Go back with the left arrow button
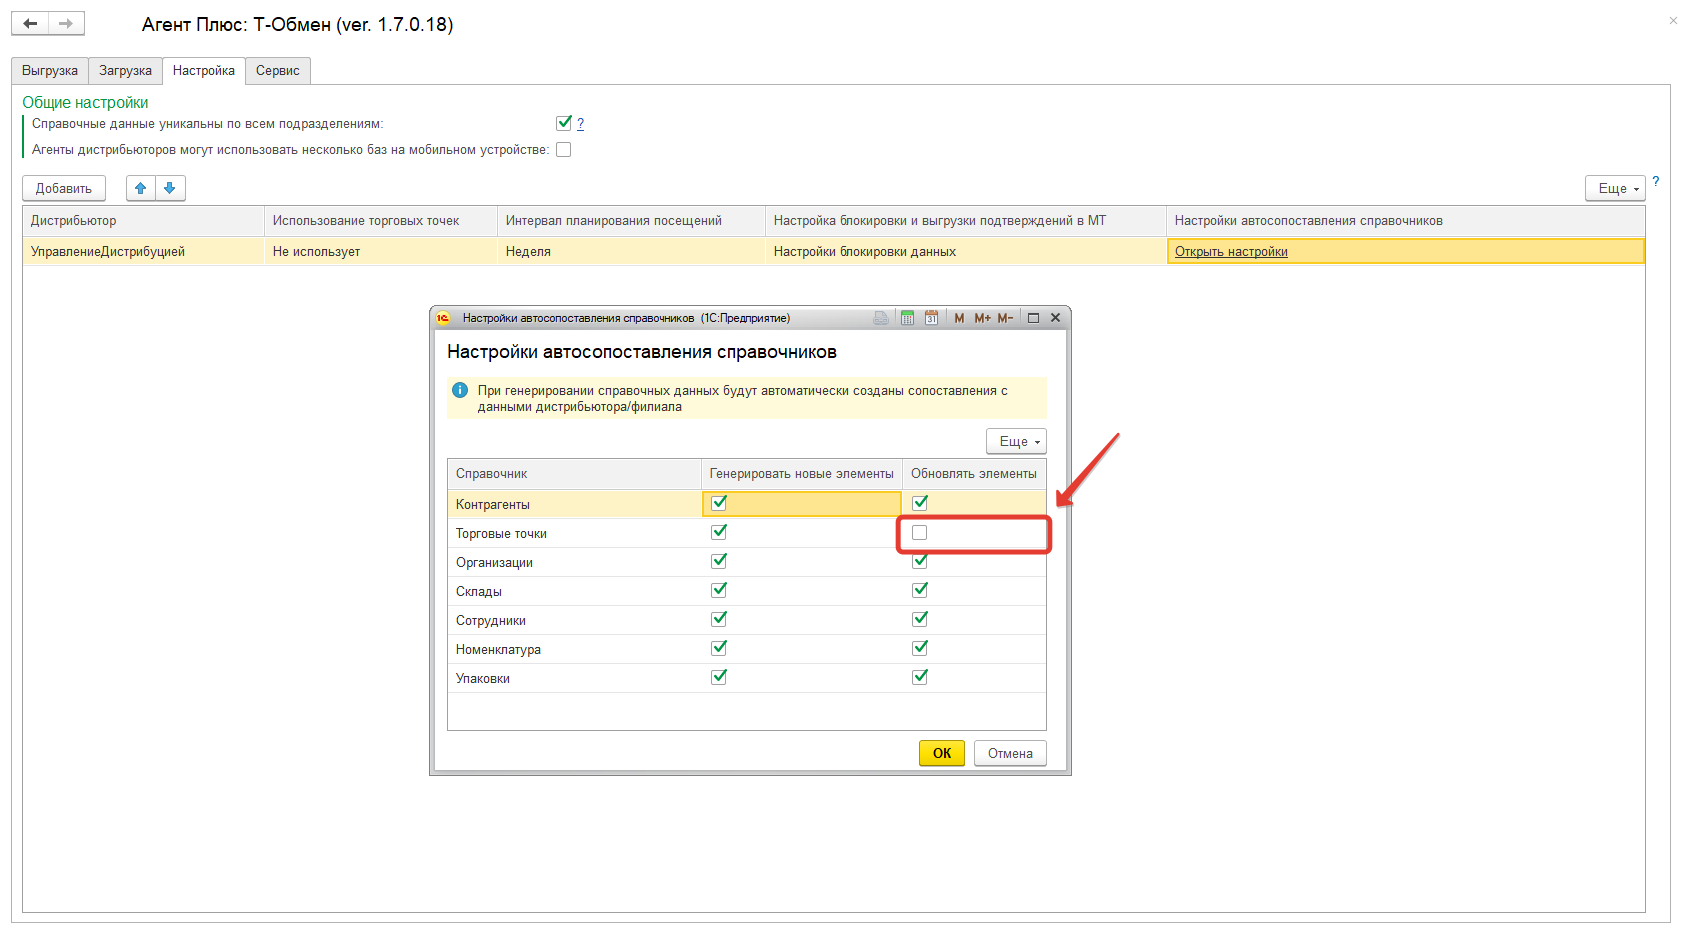The image size is (1686, 925). 30,23
